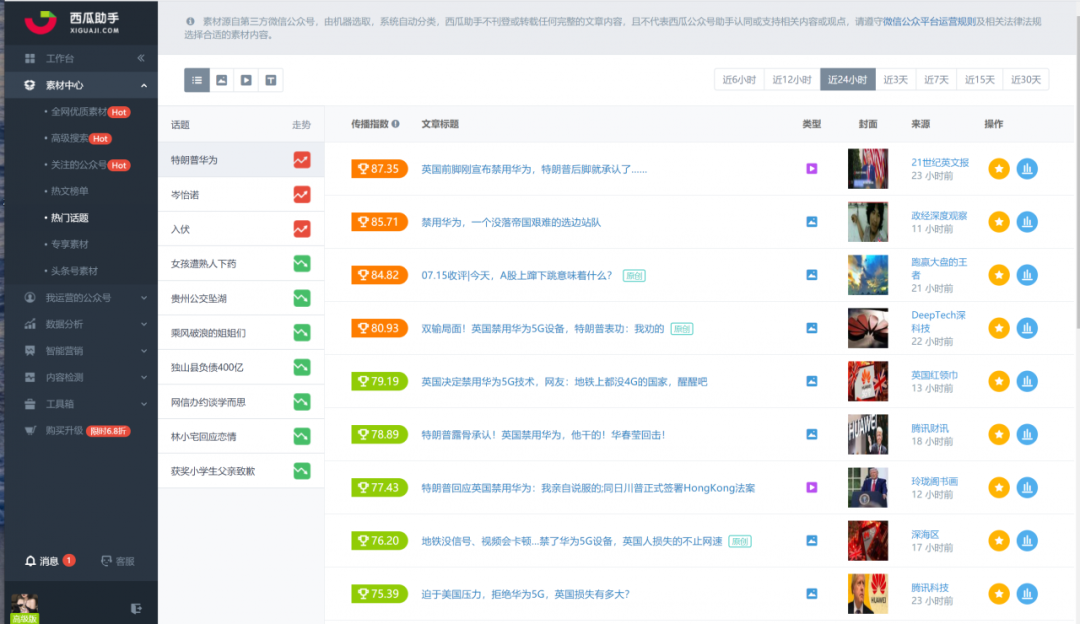Select topic 乘风破浪的姐姐们
The width and height of the screenshot is (1080, 624).
[x=208, y=333]
